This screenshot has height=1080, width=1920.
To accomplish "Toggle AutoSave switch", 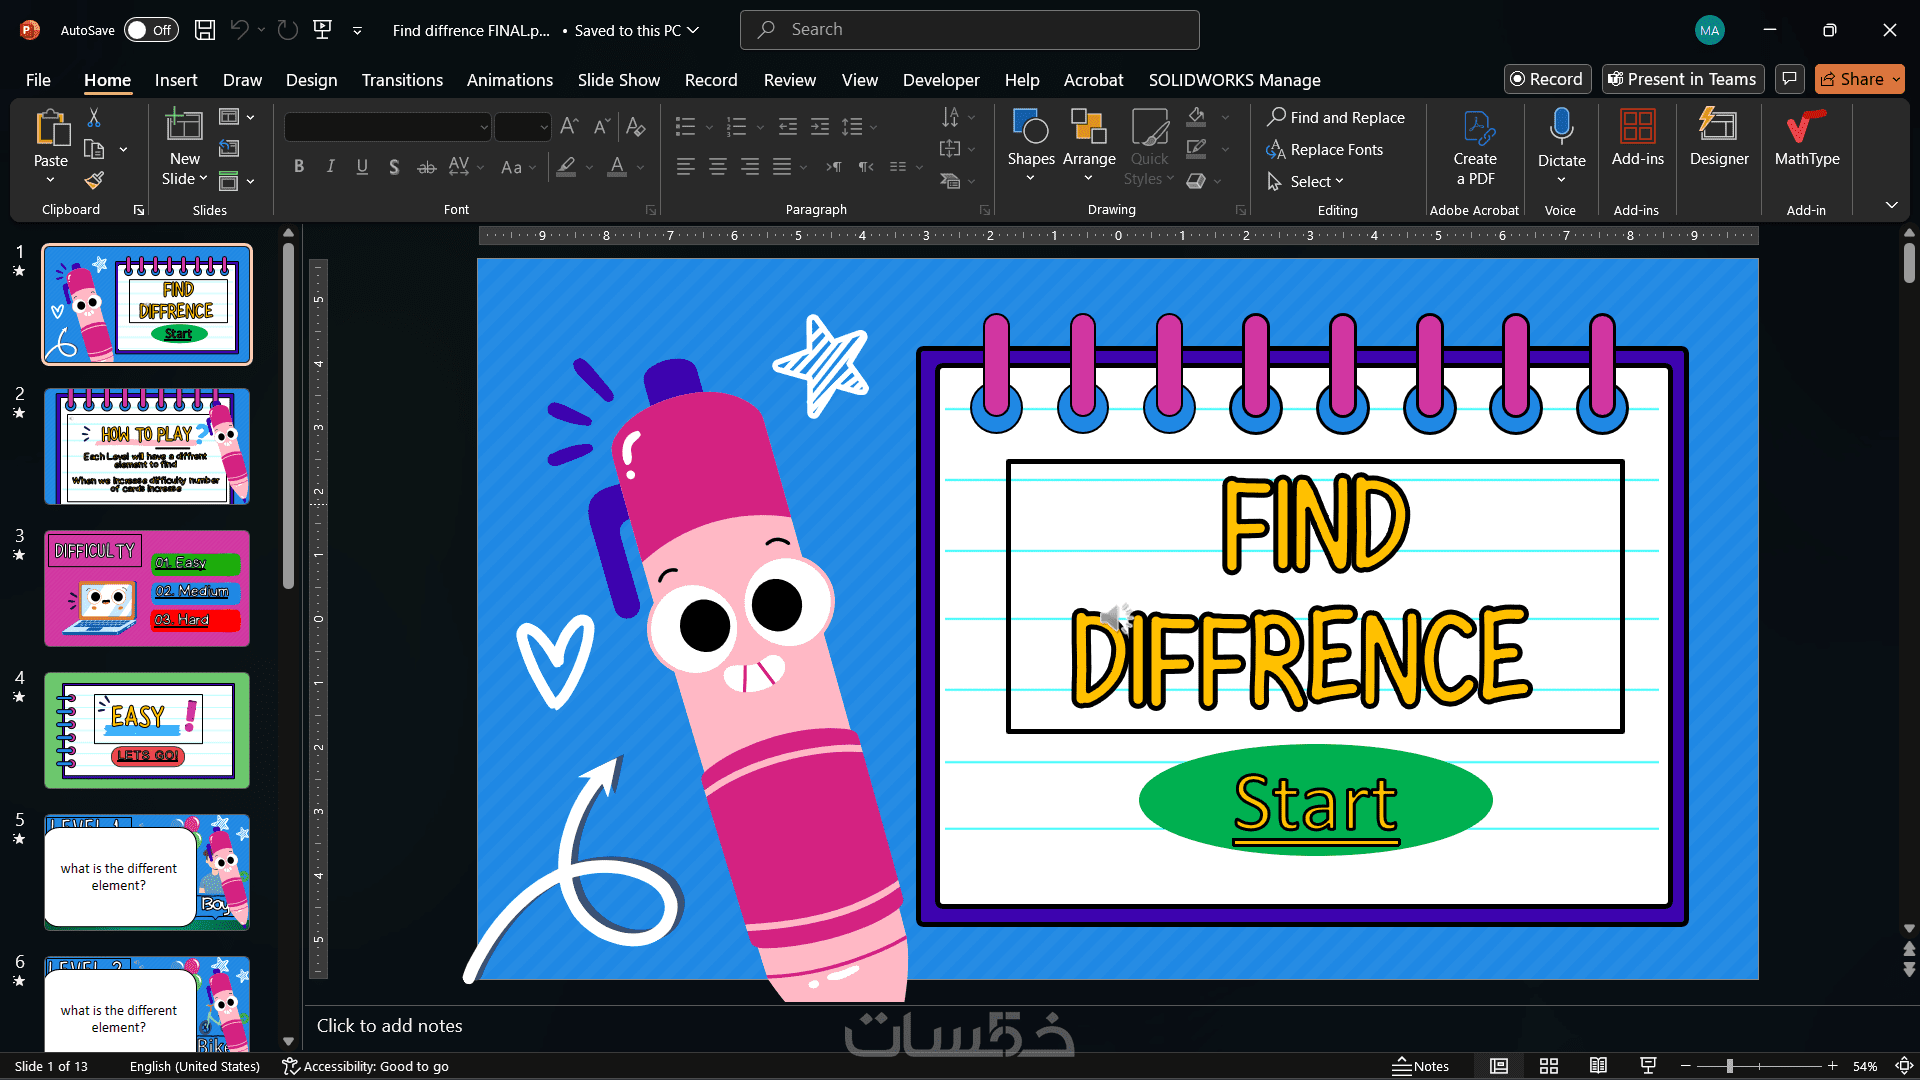I will point(151,30).
